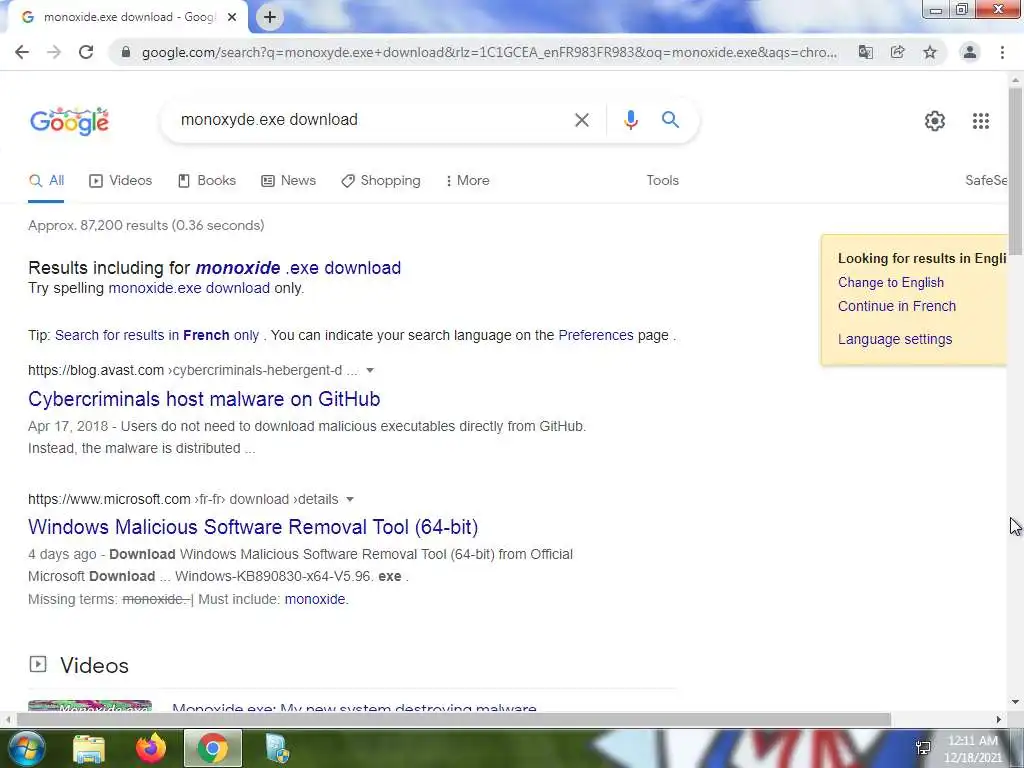Image resolution: width=1024 pixels, height=768 pixels.
Task: Reload the page with the refresh icon
Action: [x=86, y=52]
